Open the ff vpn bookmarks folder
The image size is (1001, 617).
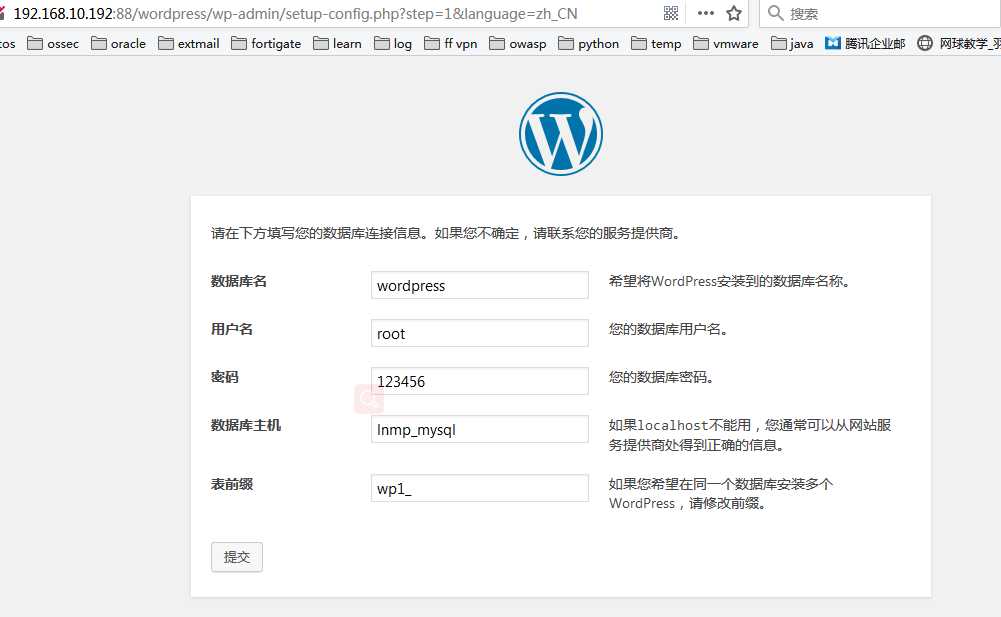tap(451, 43)
